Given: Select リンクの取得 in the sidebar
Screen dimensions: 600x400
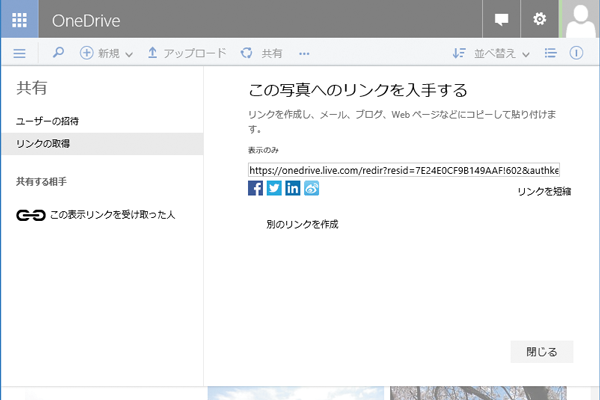Looking at the screenshot, I should click(102, 144).
